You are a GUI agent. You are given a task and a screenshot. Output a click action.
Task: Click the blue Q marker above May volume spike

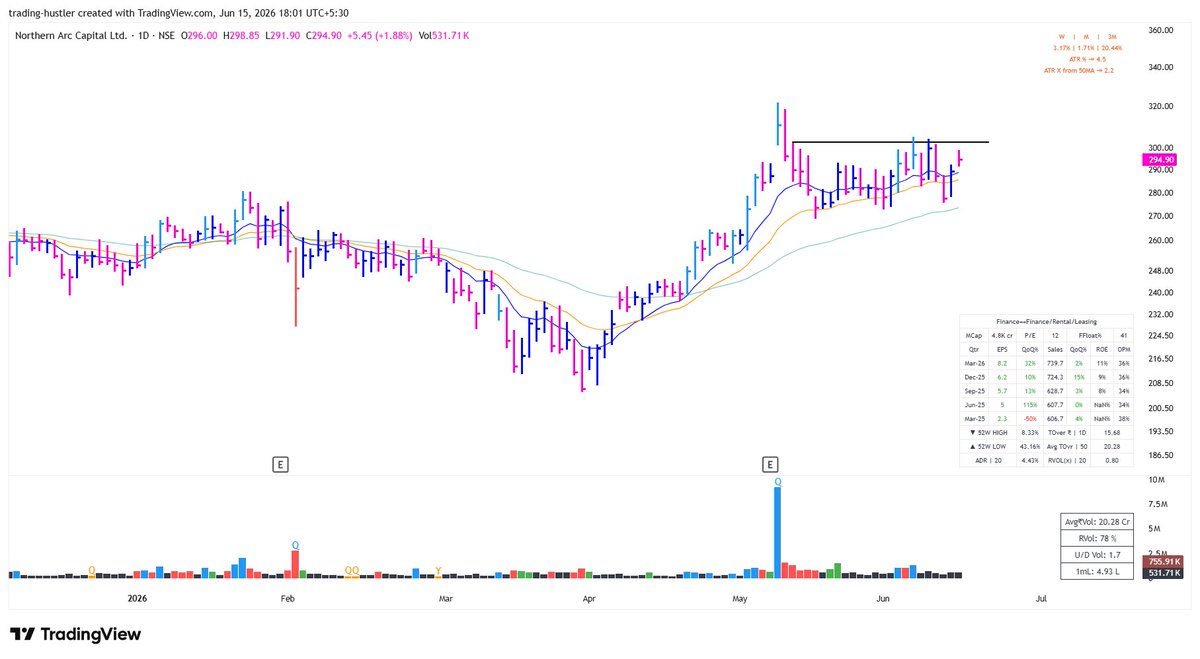777,481
